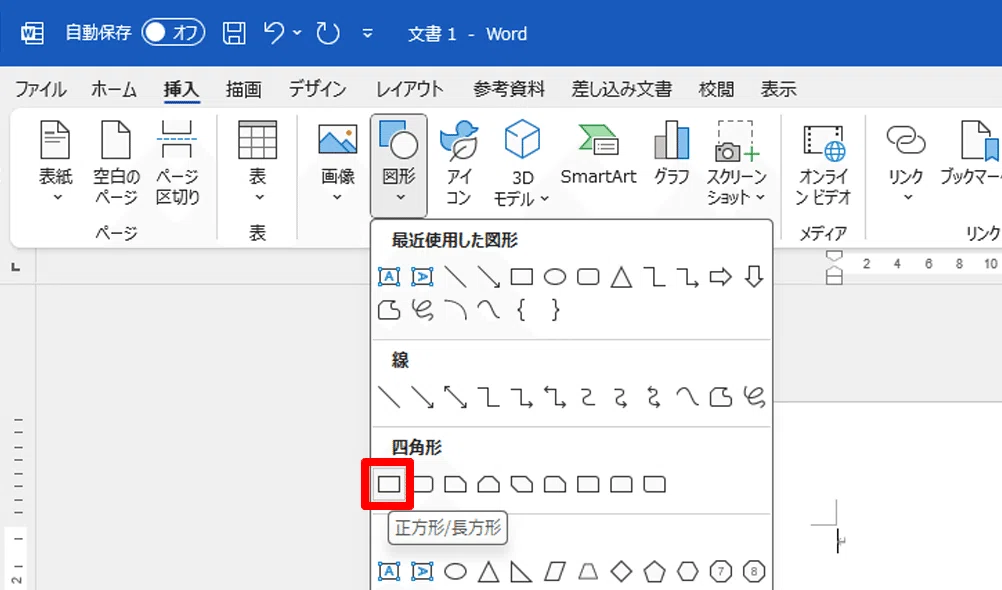
Task: Insert a ページ区切り page break
Action: tap(177, 162)
